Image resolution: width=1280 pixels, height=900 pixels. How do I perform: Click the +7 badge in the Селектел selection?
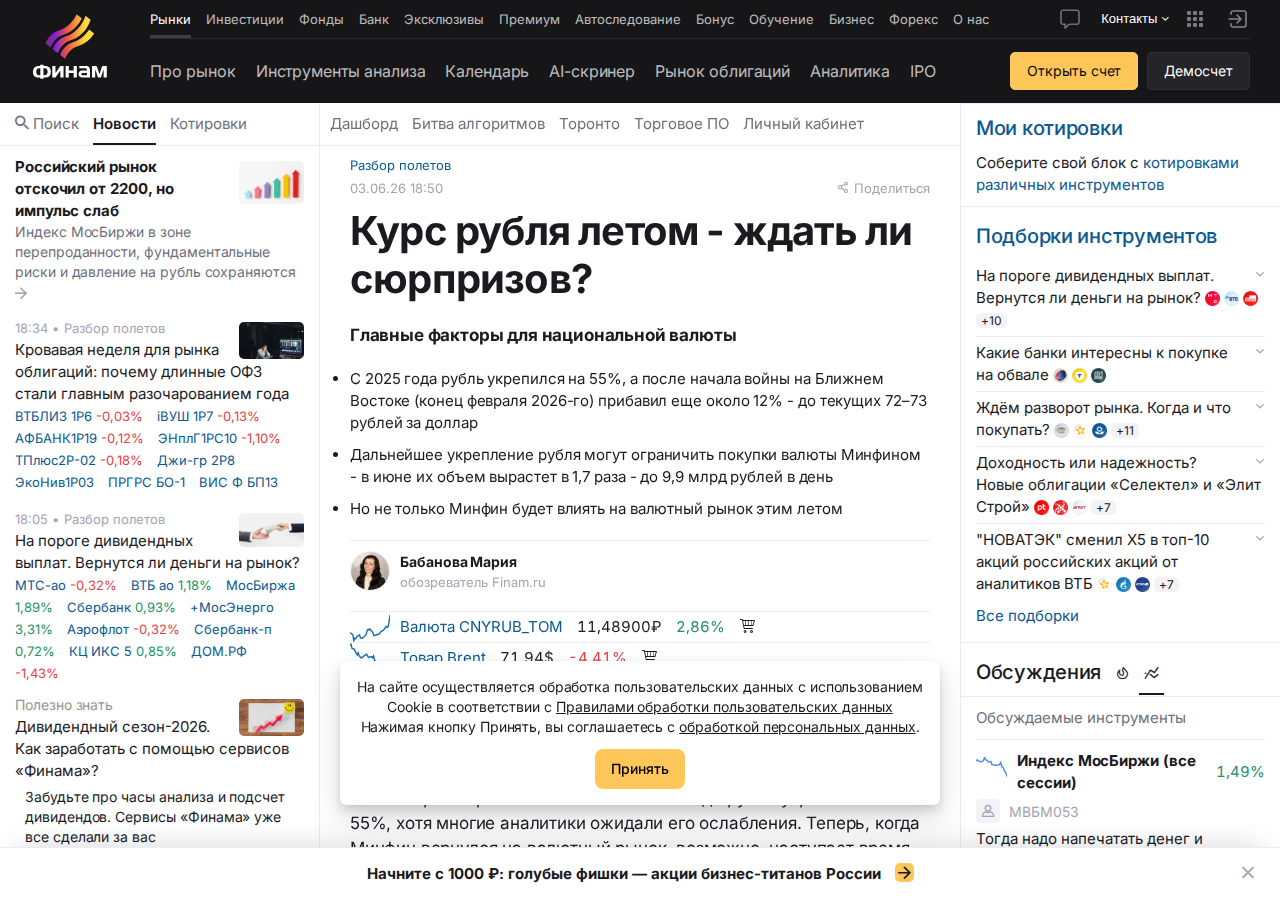[x=1103, y=508]
